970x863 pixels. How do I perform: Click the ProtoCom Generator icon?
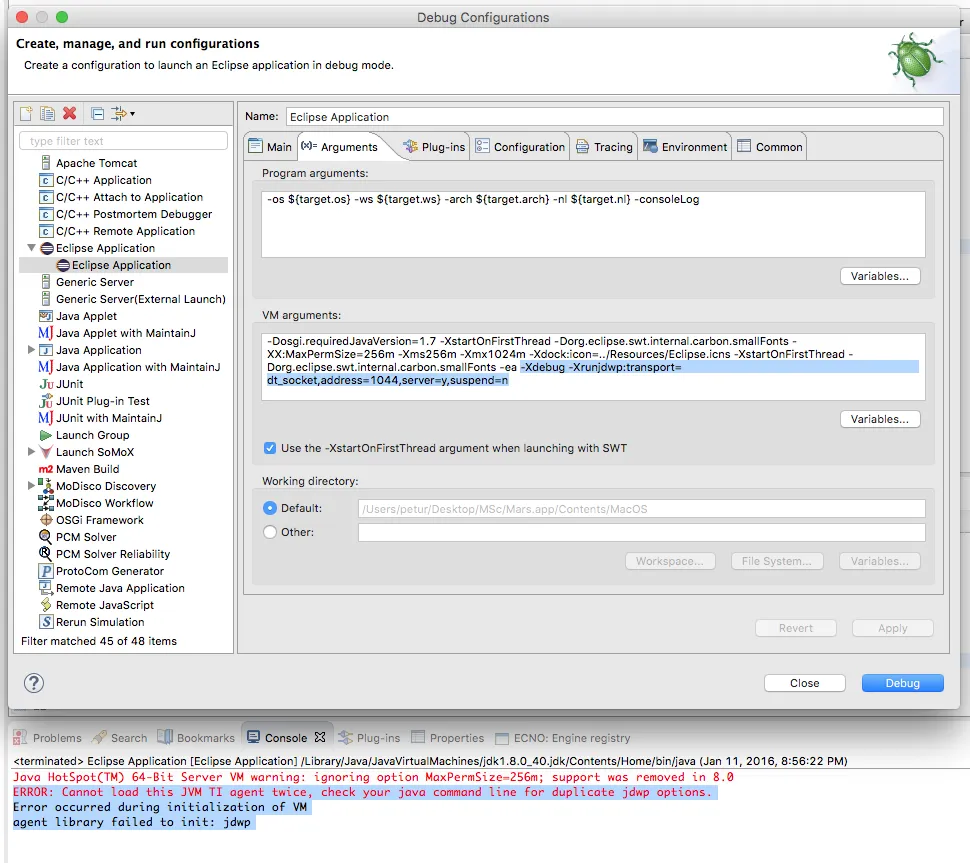click(46, 571)
